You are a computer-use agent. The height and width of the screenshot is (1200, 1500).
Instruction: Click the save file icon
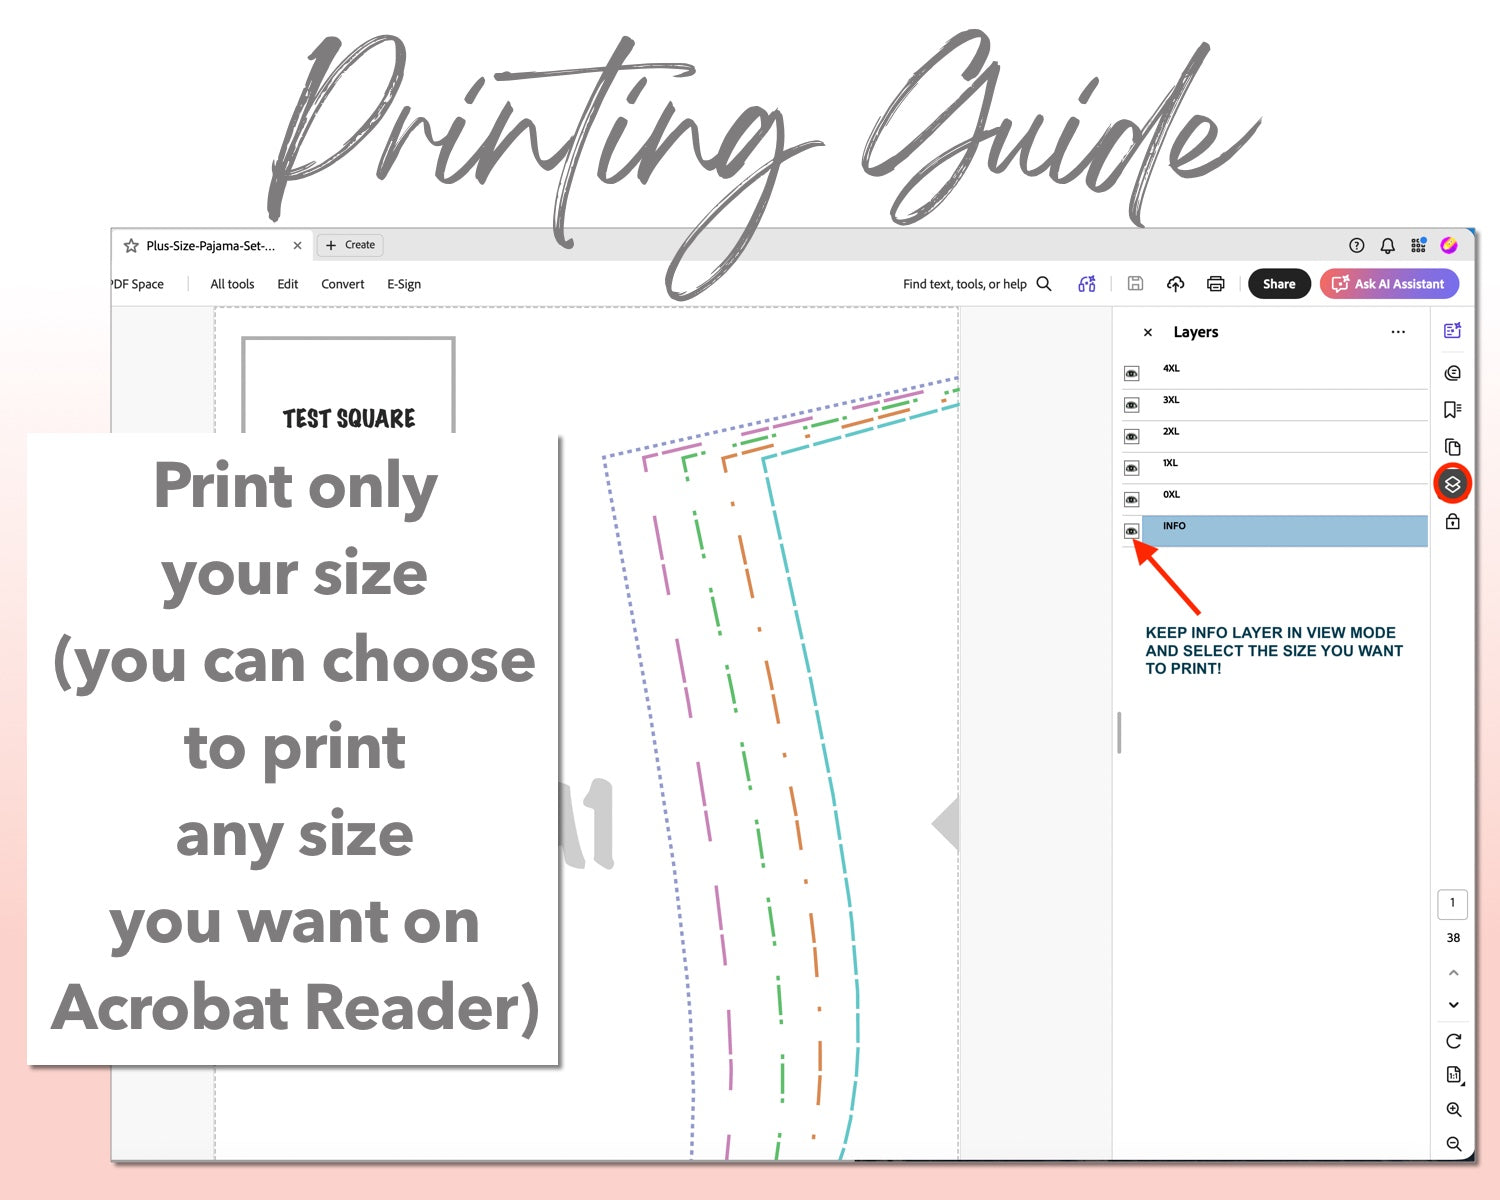pos(1136,284)
